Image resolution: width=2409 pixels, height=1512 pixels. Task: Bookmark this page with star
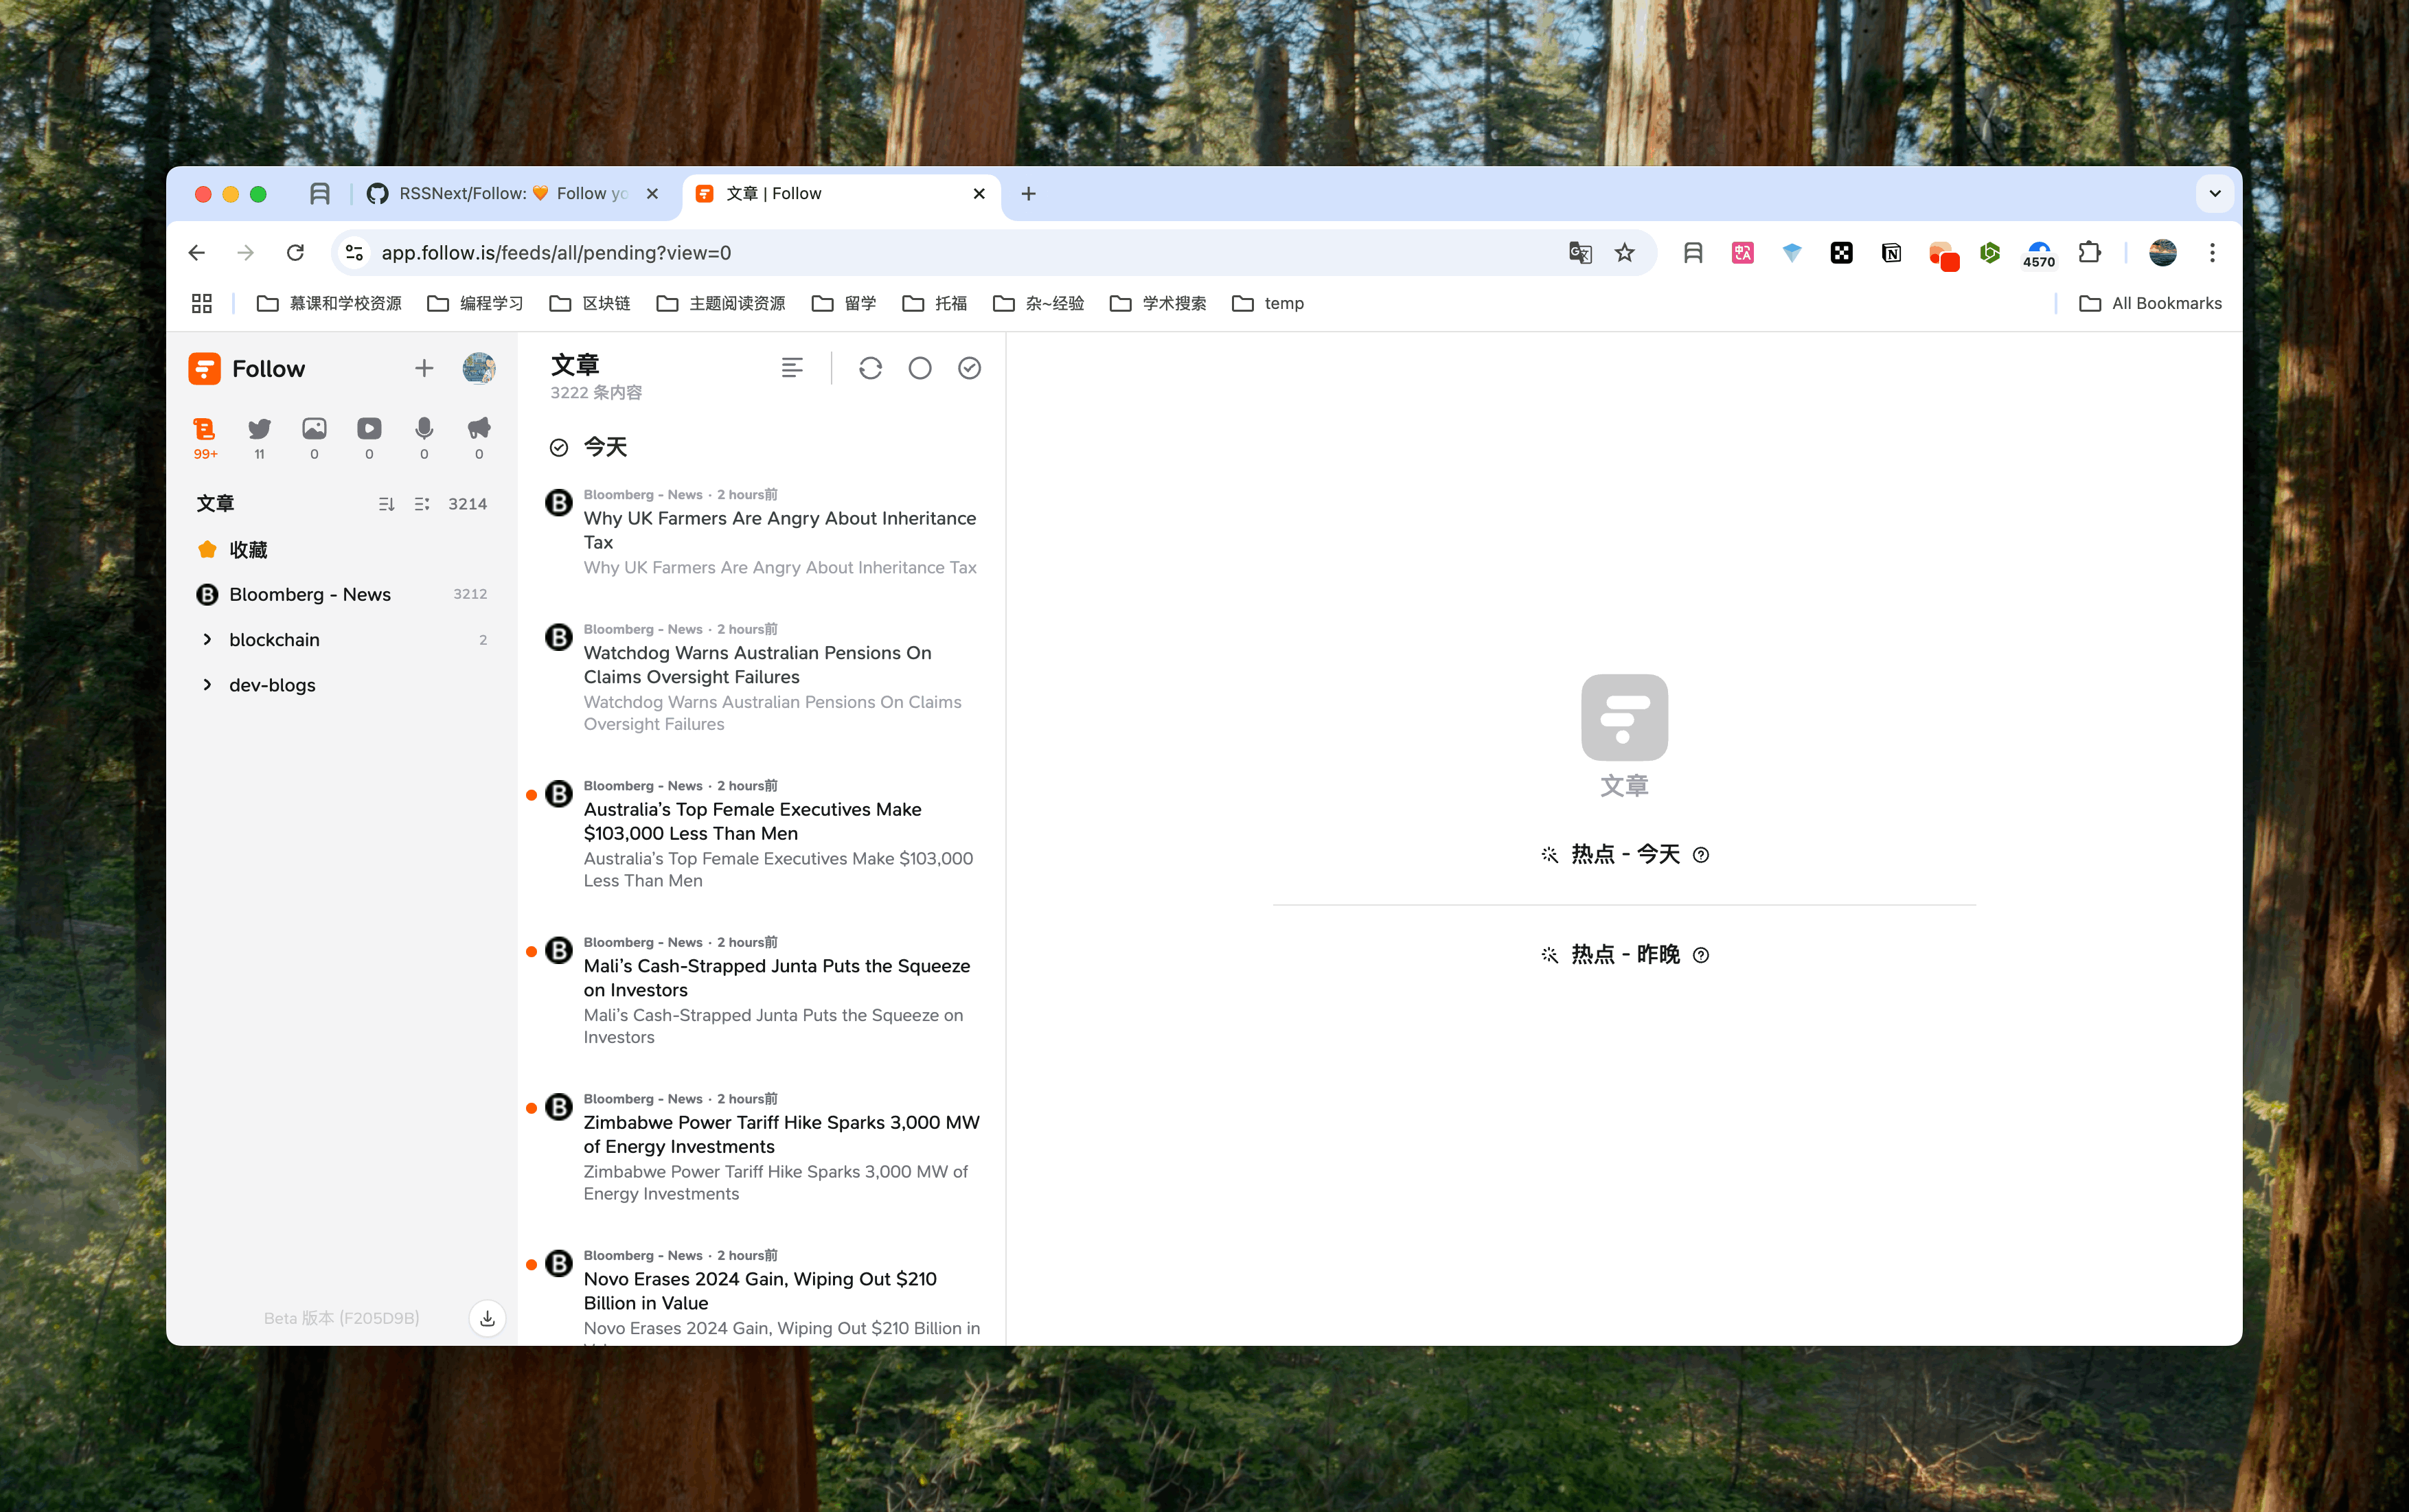point(1625,252)
